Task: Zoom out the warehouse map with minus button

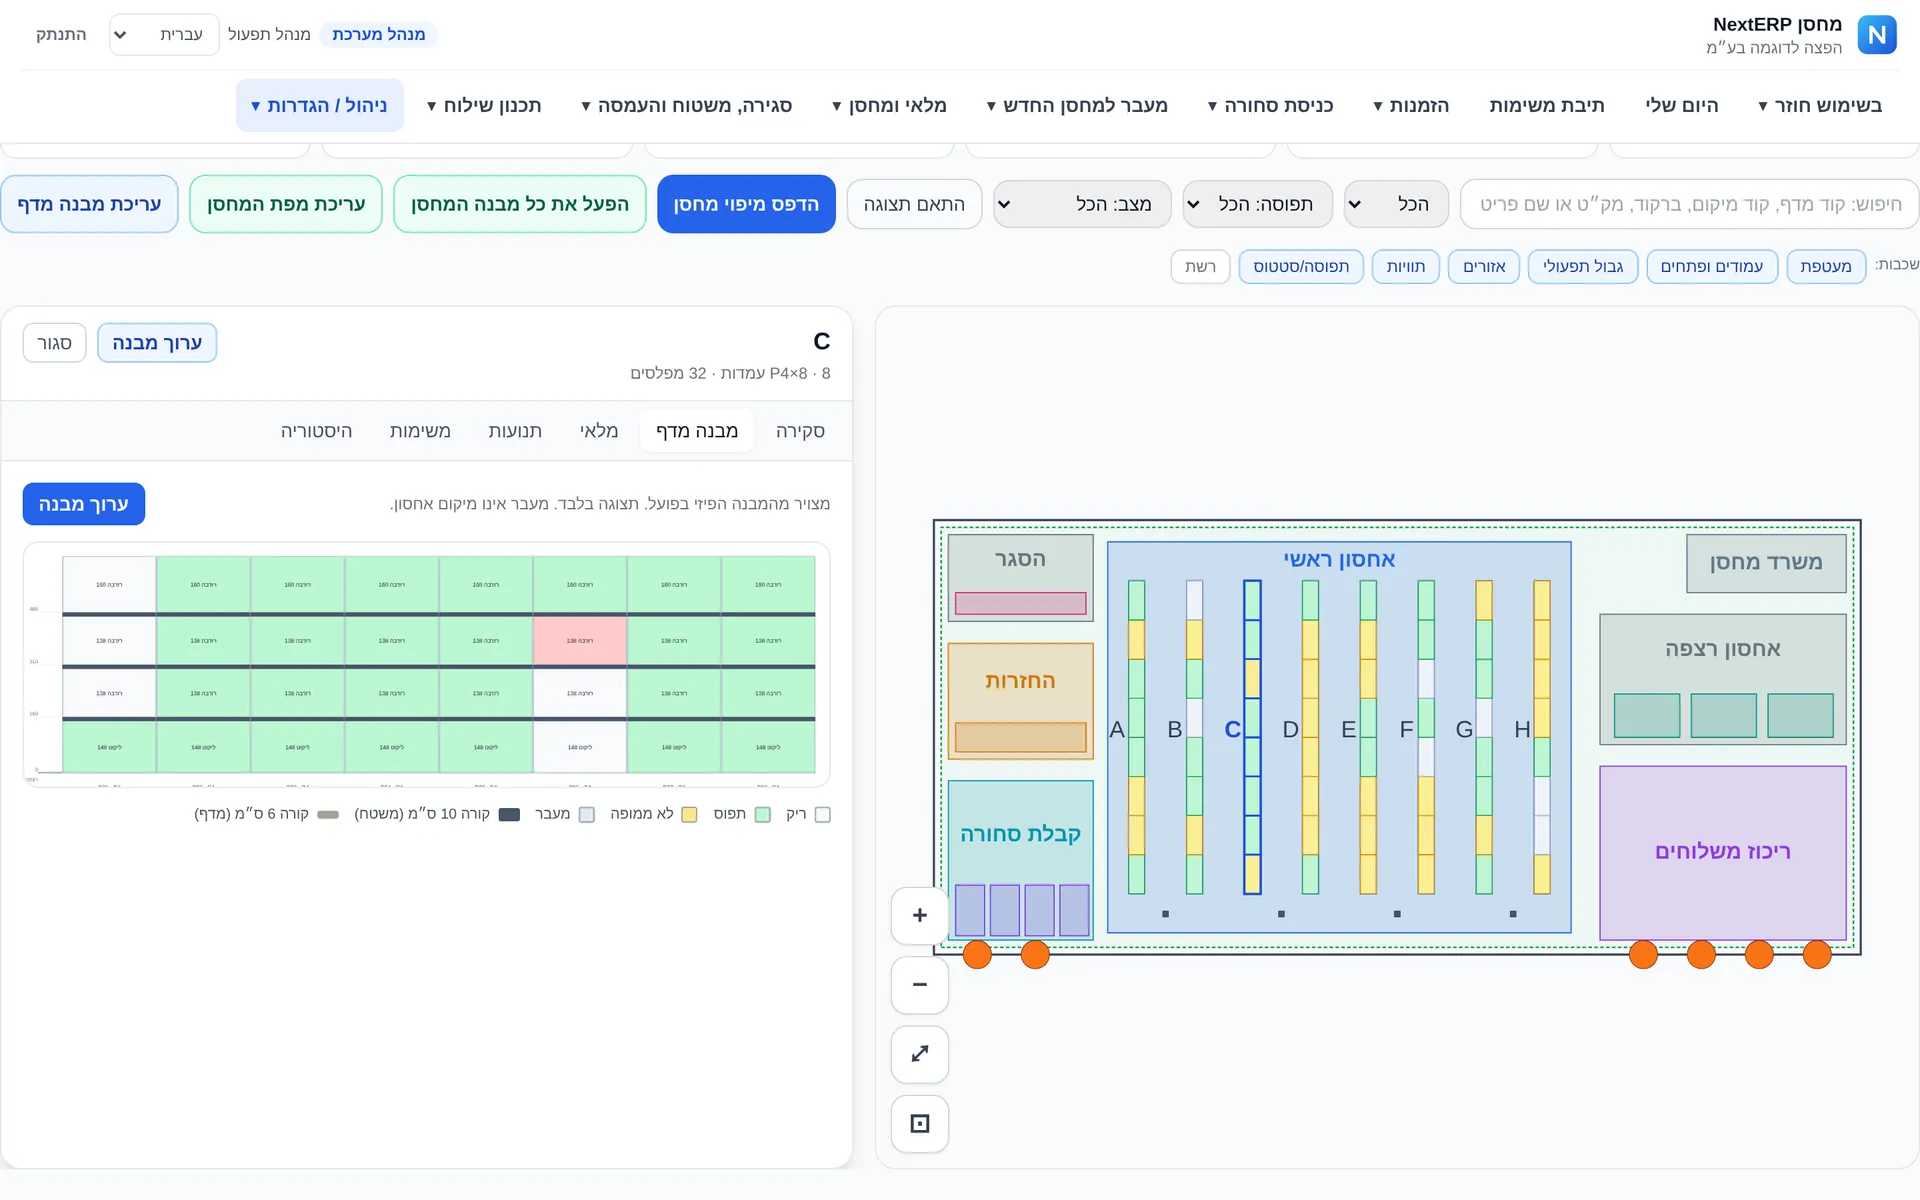Action: (x=920, y=985)
